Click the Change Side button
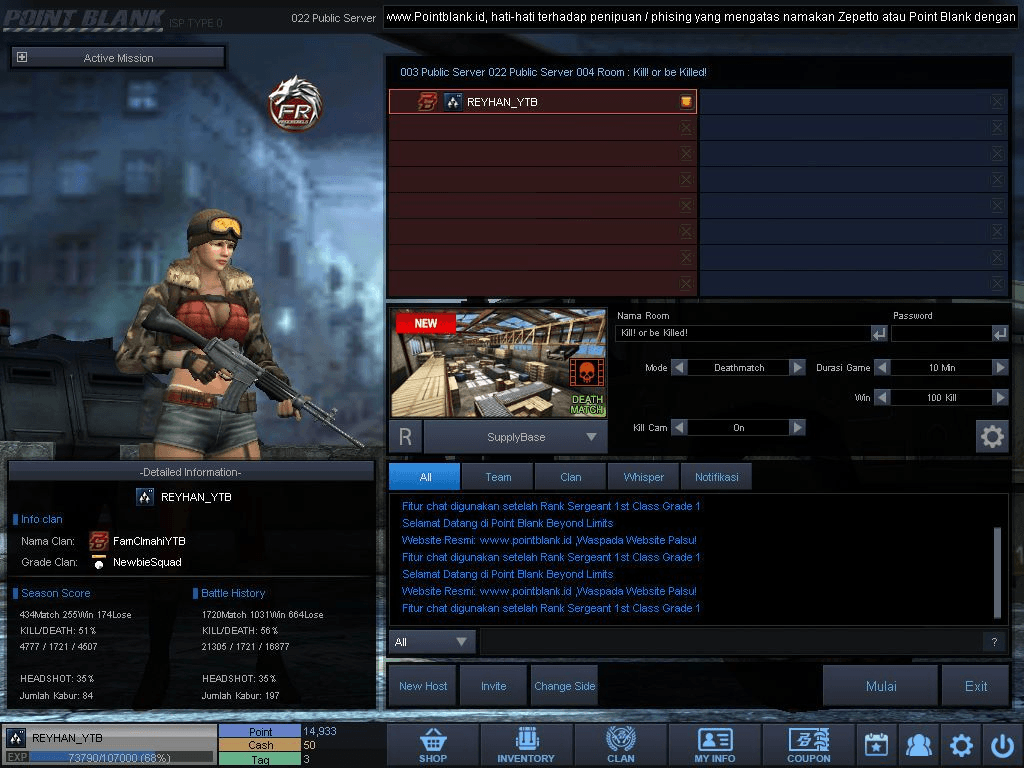1024x768 pixels. tap(564, 686)
